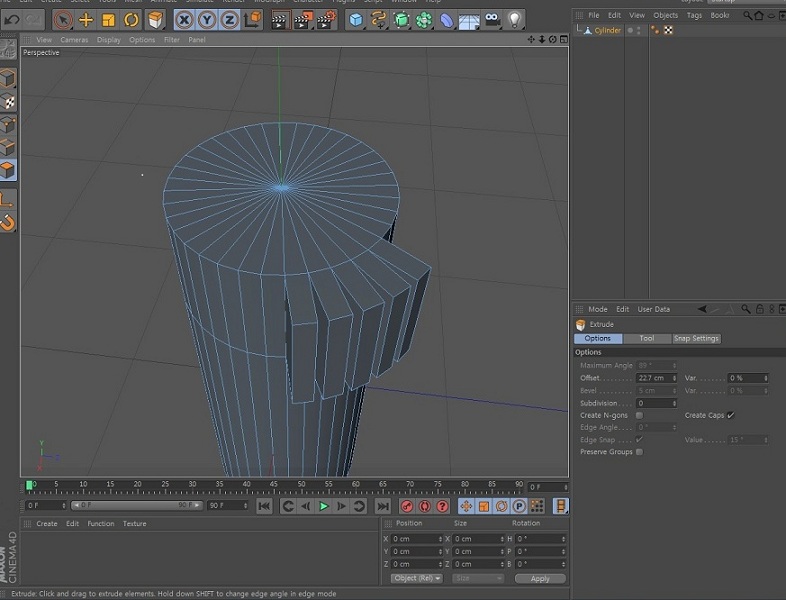Click the Position Y stepper arrows
The width and height of the screenshot is (786, 600).
440,551
